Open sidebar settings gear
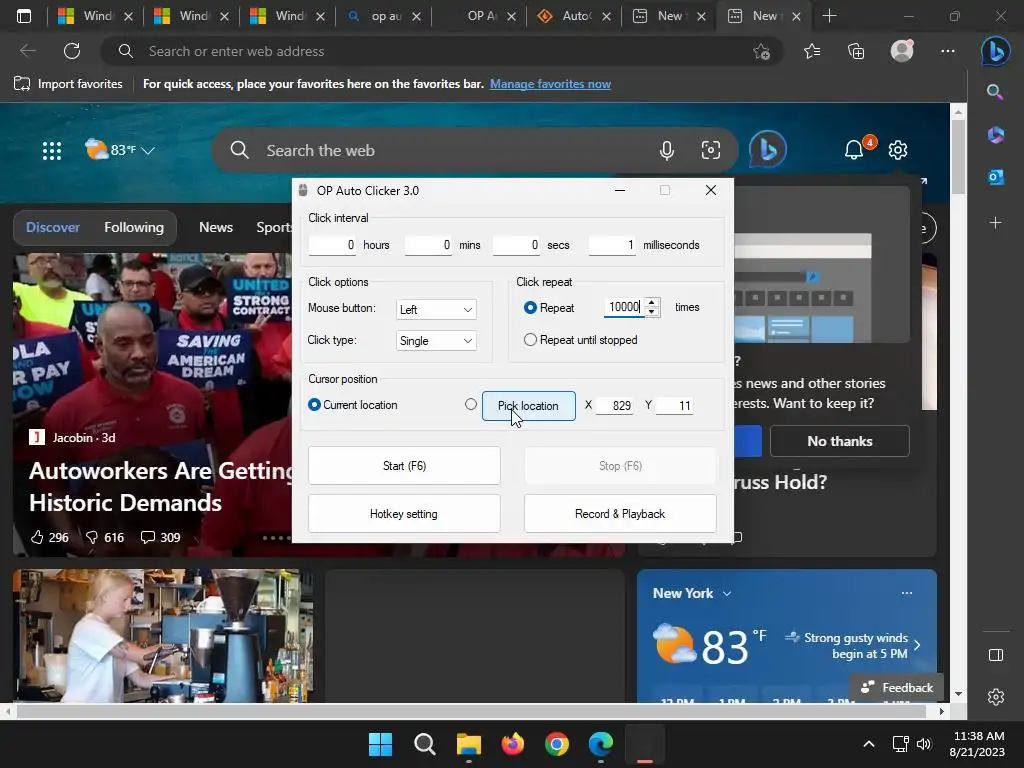The image size is (1024, 768). [x=995, y=697]
